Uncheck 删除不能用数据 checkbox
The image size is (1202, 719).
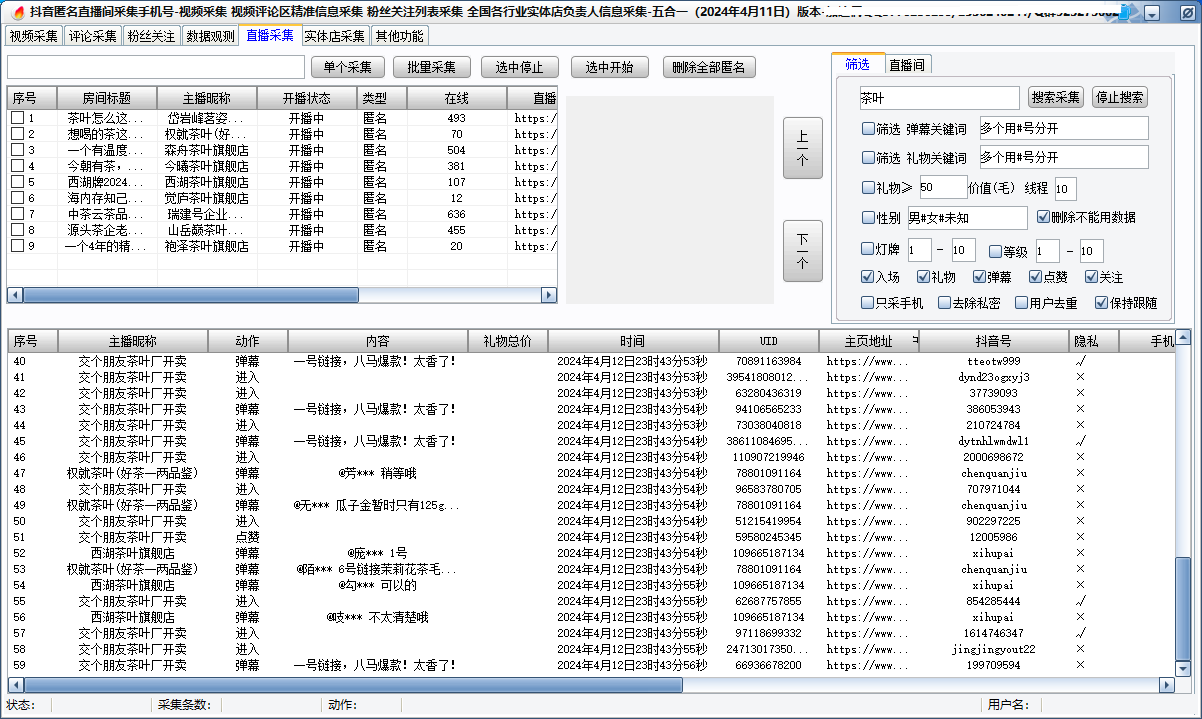(1043, 217)
